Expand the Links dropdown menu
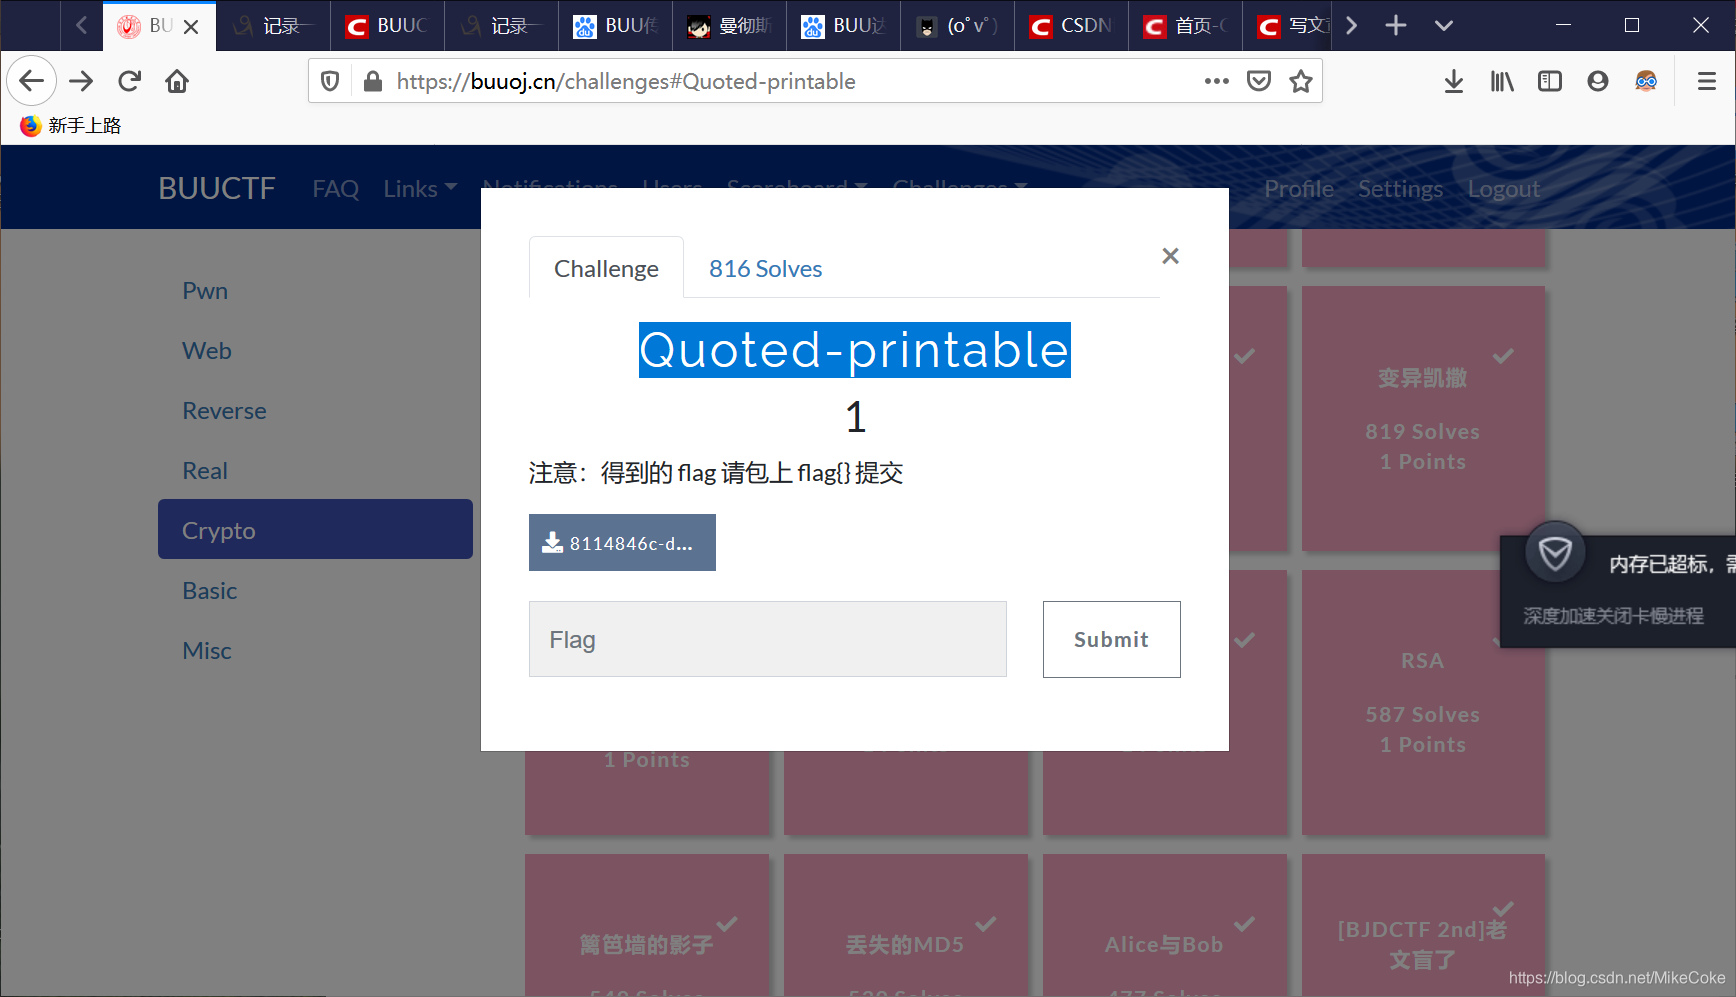1736x997 pixels. [x=420, y=188]
